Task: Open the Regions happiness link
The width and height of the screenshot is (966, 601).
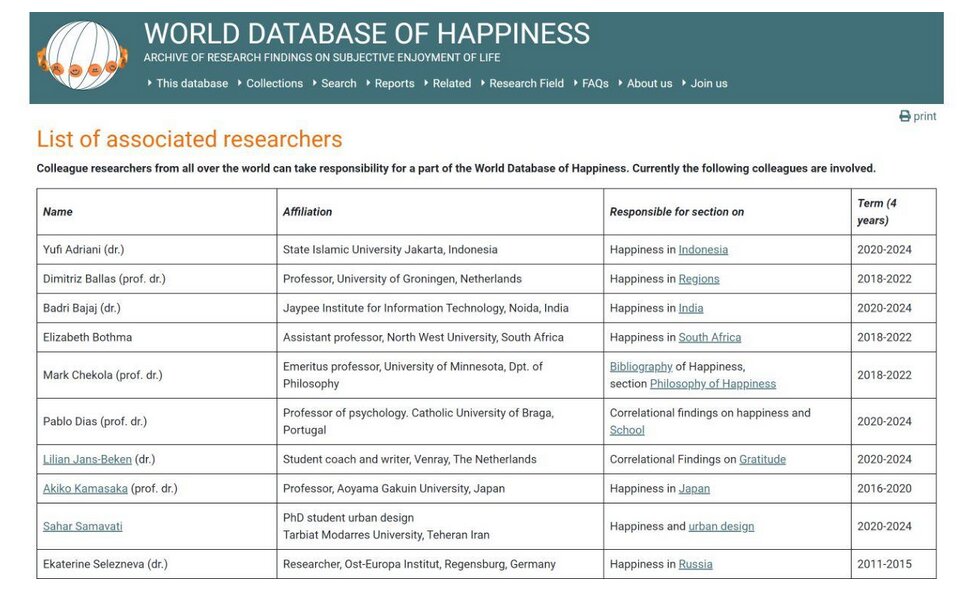Action: [699, 278]
